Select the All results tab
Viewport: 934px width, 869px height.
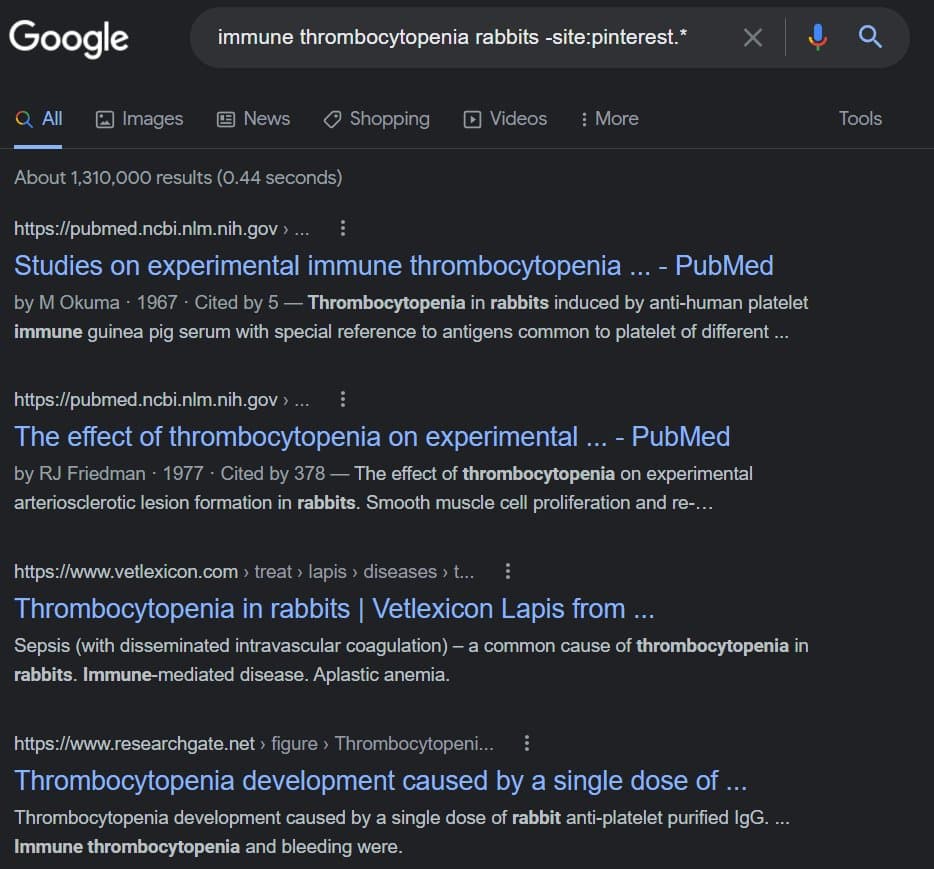pyautogui.click(x=40, y=119)
